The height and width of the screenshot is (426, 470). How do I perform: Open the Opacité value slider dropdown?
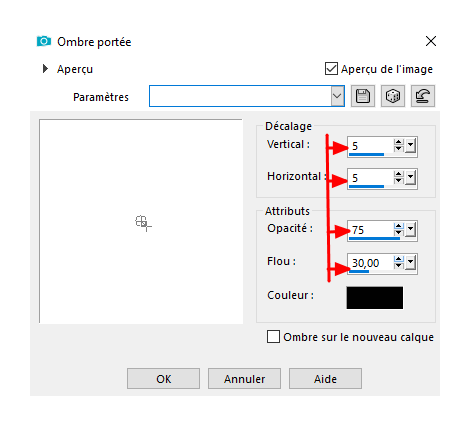[410, 230]
